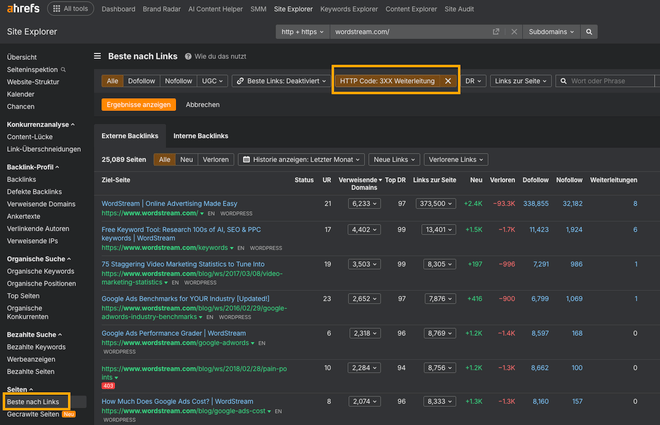
Task: Open Organische Keywords in sidebar
Action: pos(40,271)
